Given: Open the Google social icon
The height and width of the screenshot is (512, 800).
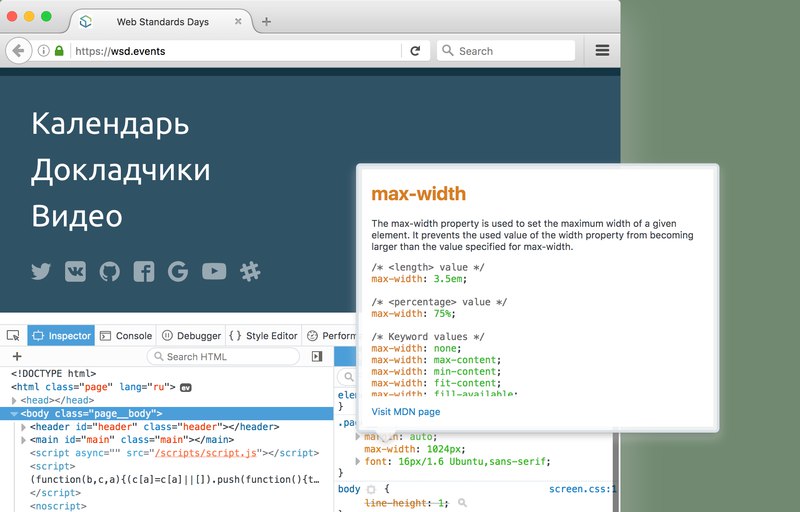Looking at the screenshot, I should point(178,271).
